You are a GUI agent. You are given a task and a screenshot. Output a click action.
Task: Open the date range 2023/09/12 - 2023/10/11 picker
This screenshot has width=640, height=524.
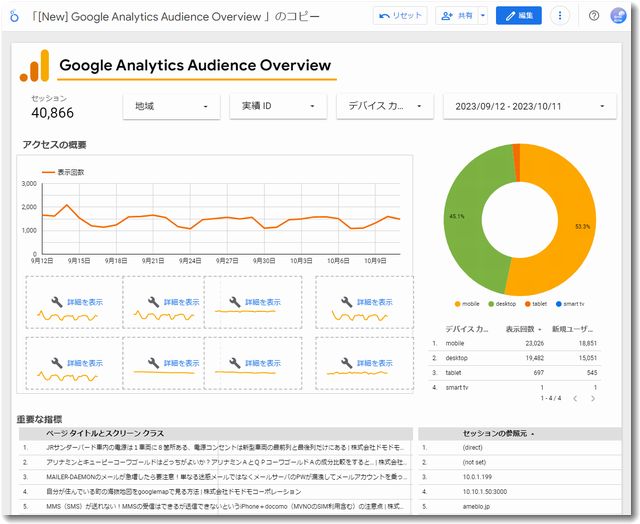529,107
